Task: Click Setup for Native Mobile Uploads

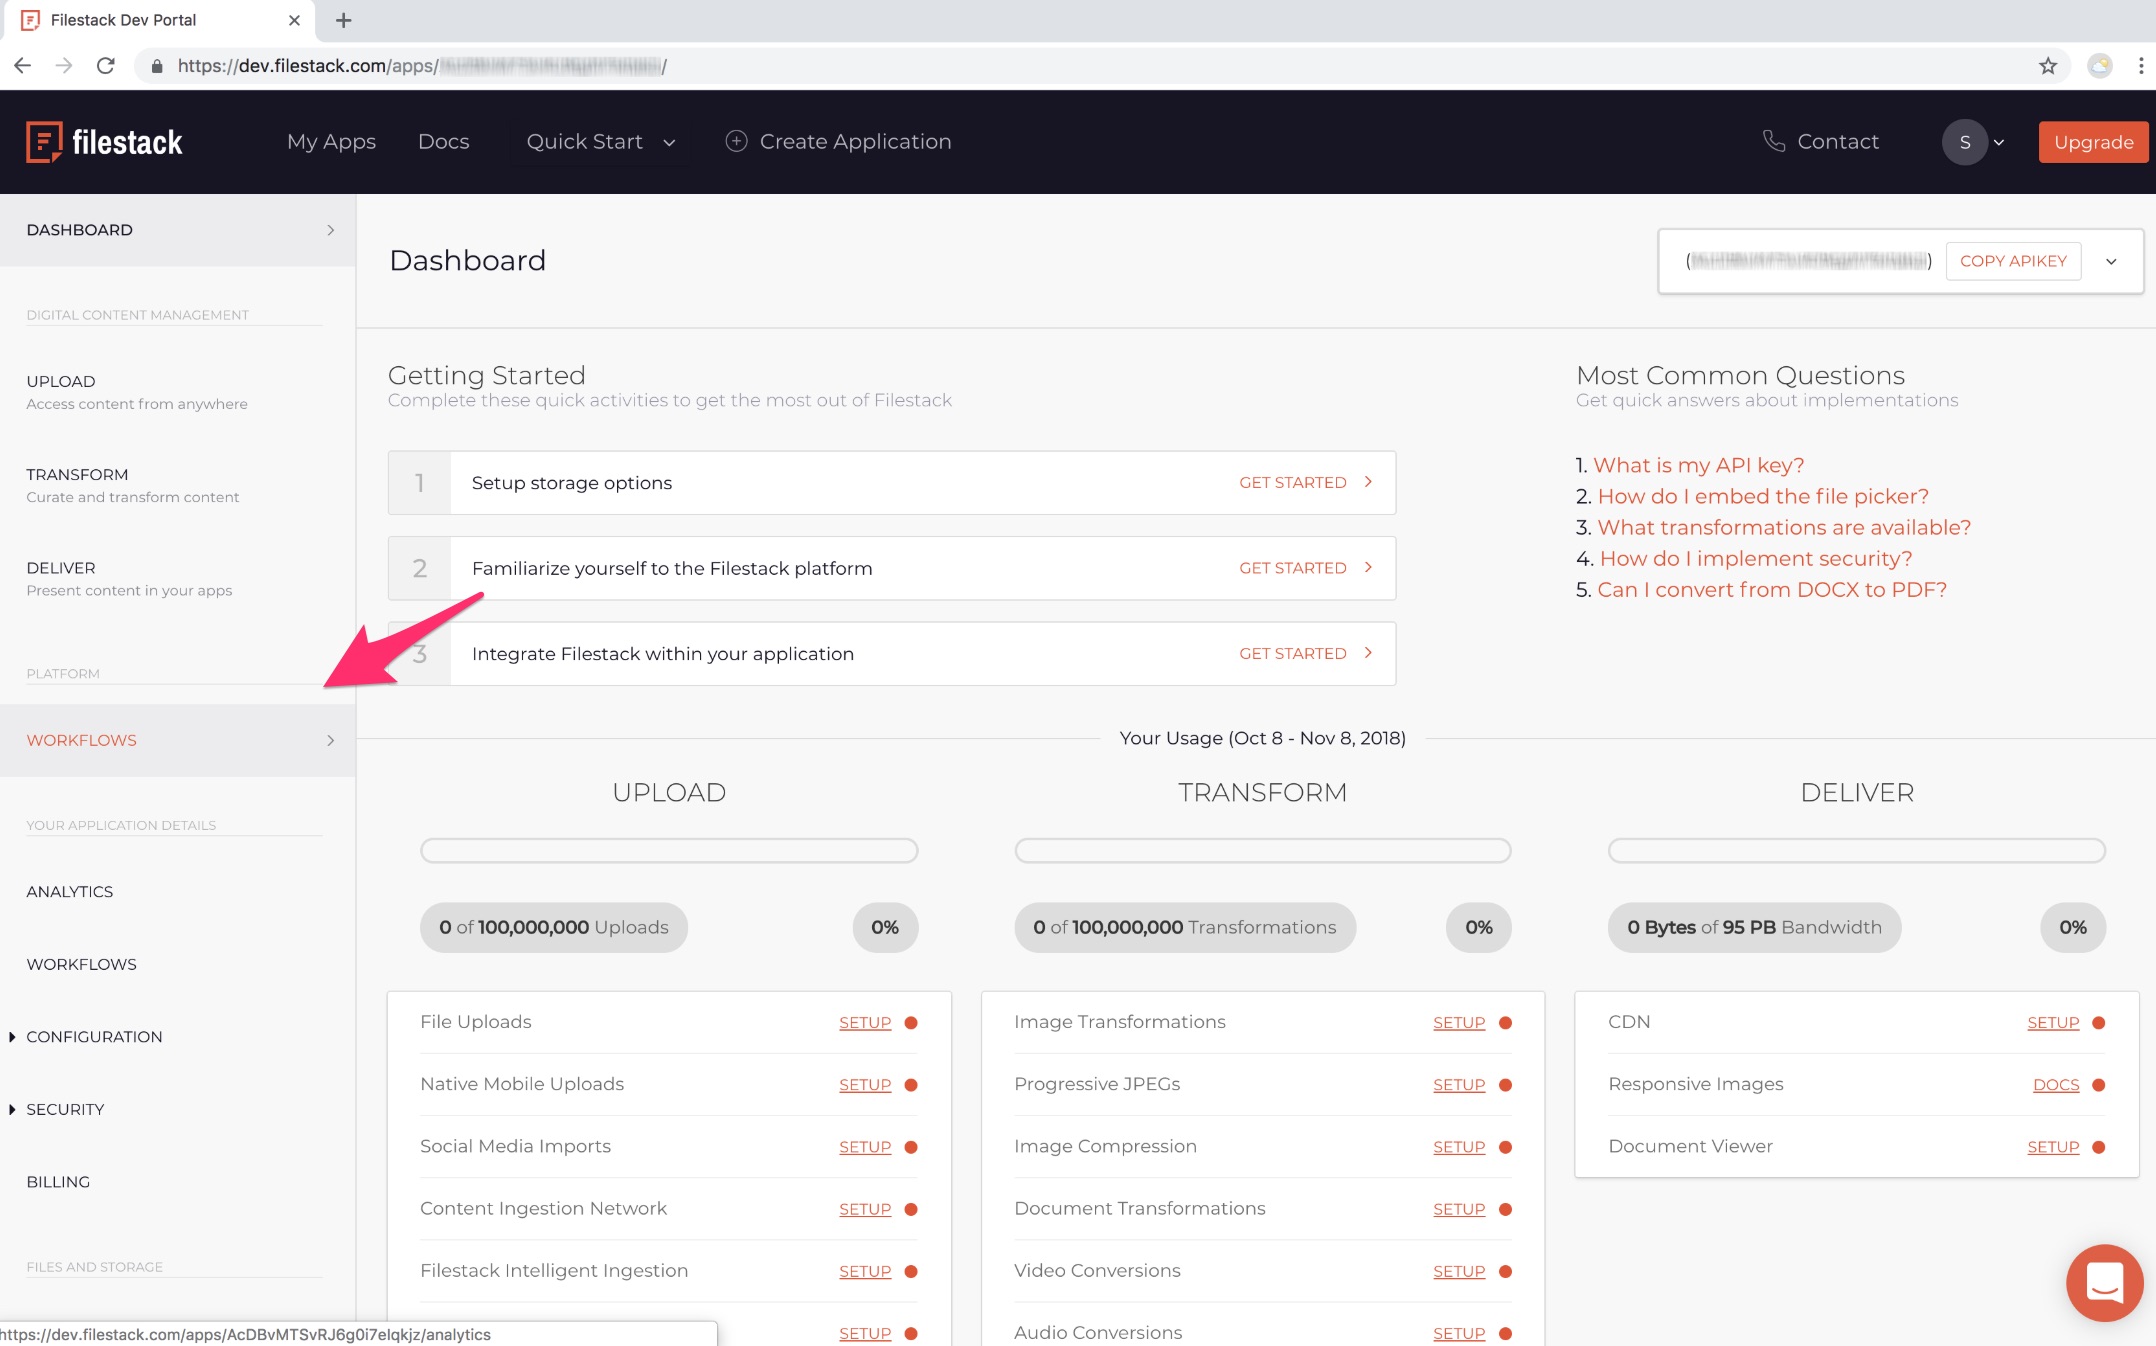Action: pos(865,1085)
